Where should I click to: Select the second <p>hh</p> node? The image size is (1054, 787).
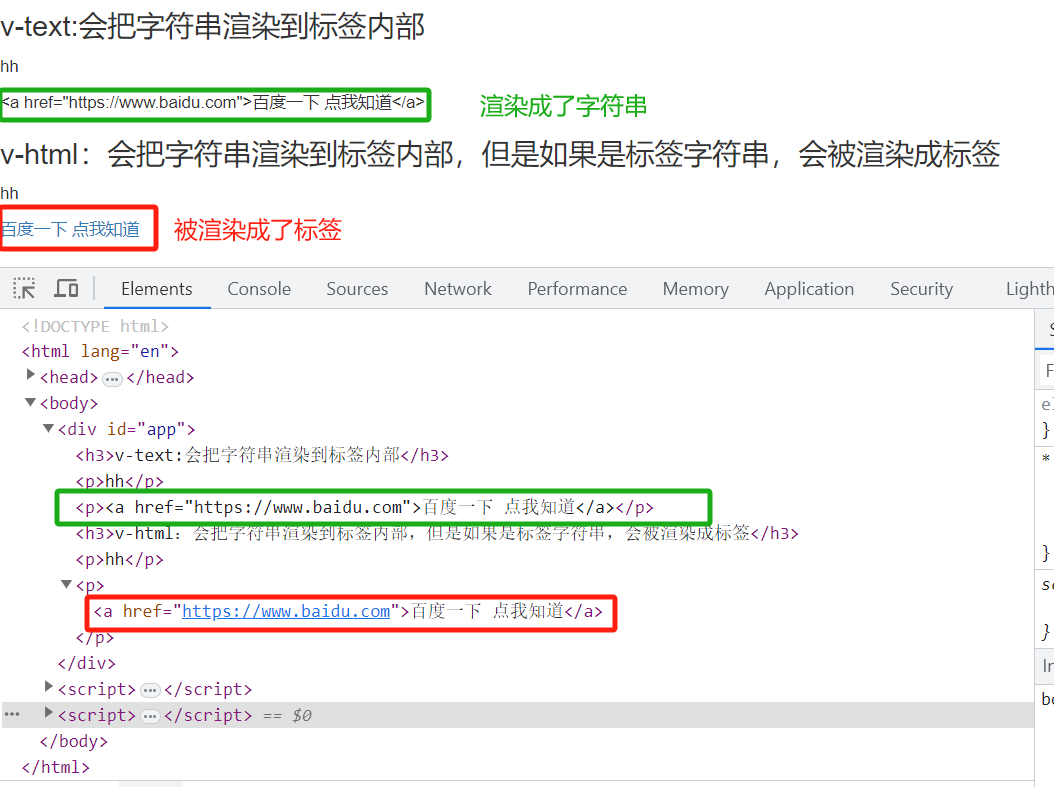point(120,559)
